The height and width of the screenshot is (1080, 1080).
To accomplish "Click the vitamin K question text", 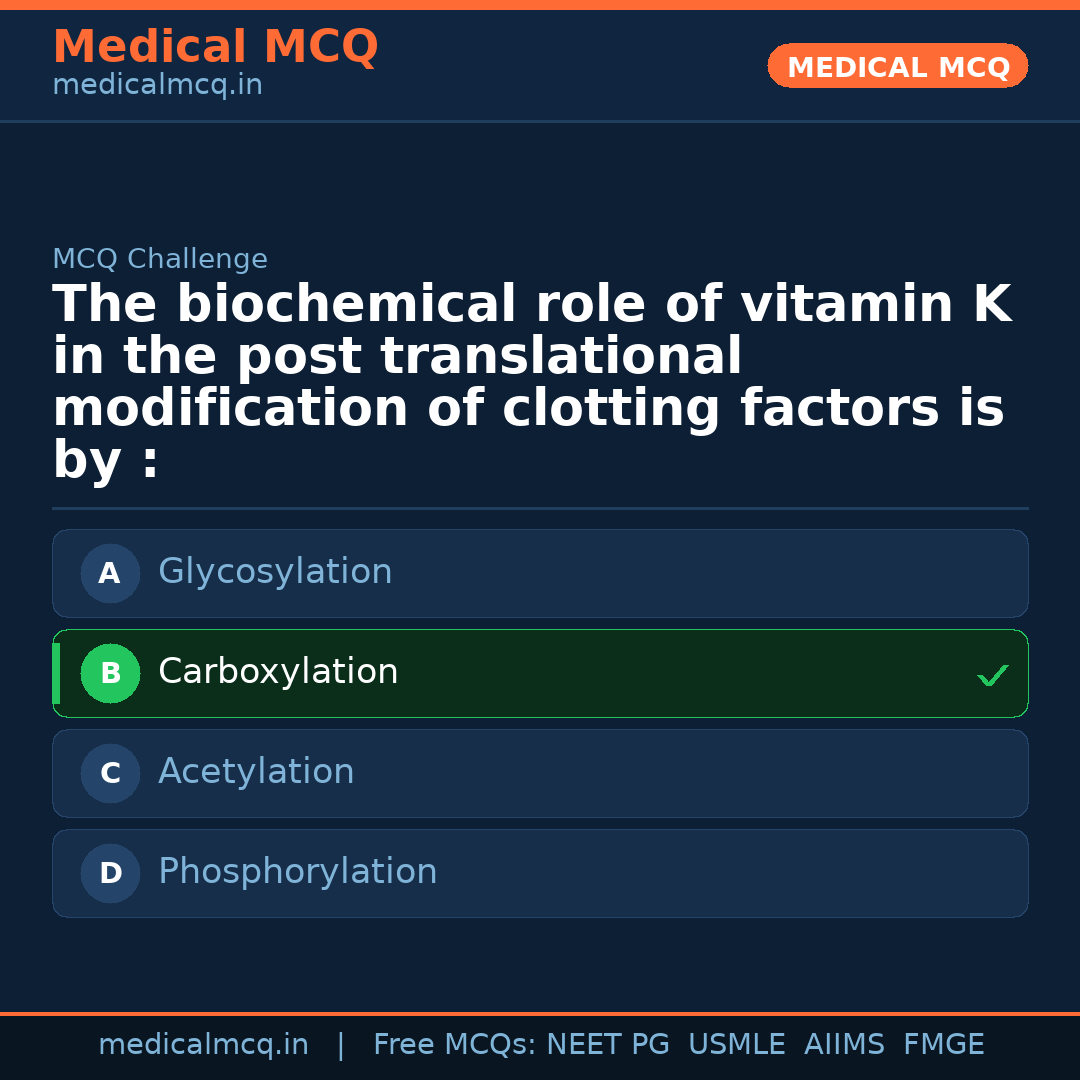I will [x=530, y=382].
